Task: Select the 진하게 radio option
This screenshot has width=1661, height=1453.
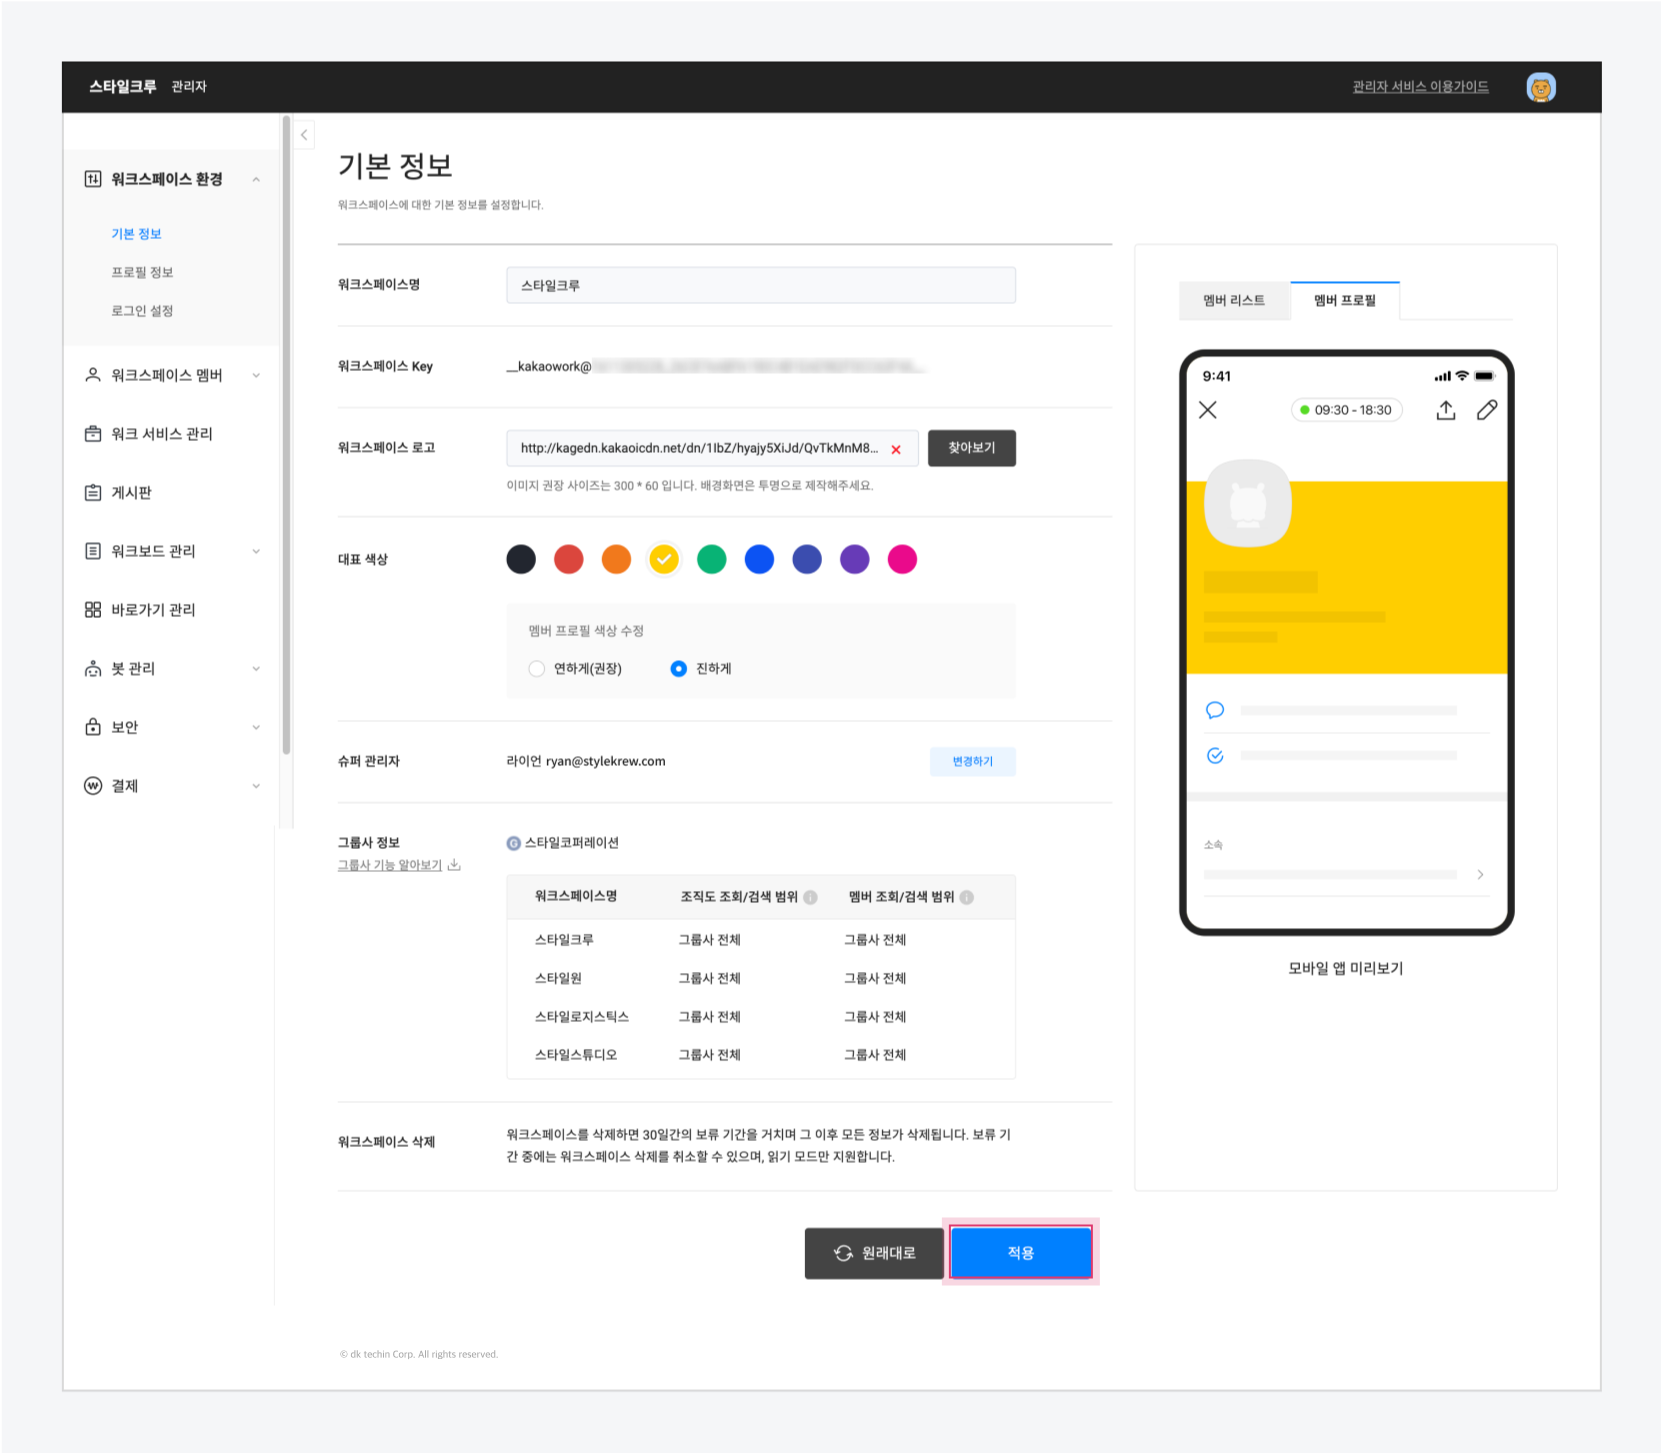Action: click(679, 669)
